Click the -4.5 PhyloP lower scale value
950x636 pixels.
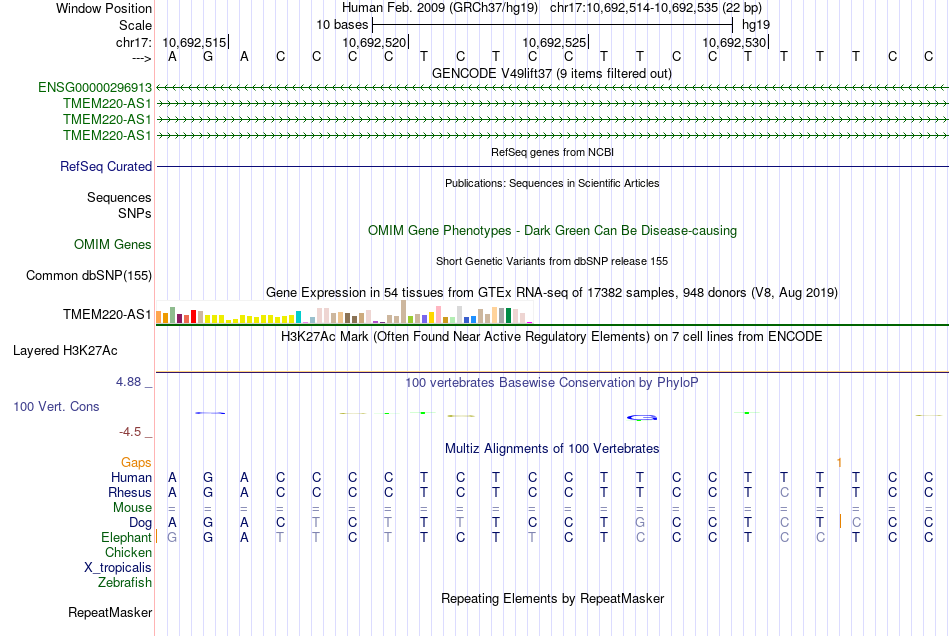130,432
